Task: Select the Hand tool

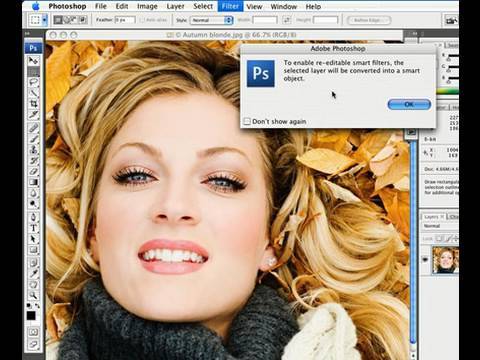Action: click(33, 284)
